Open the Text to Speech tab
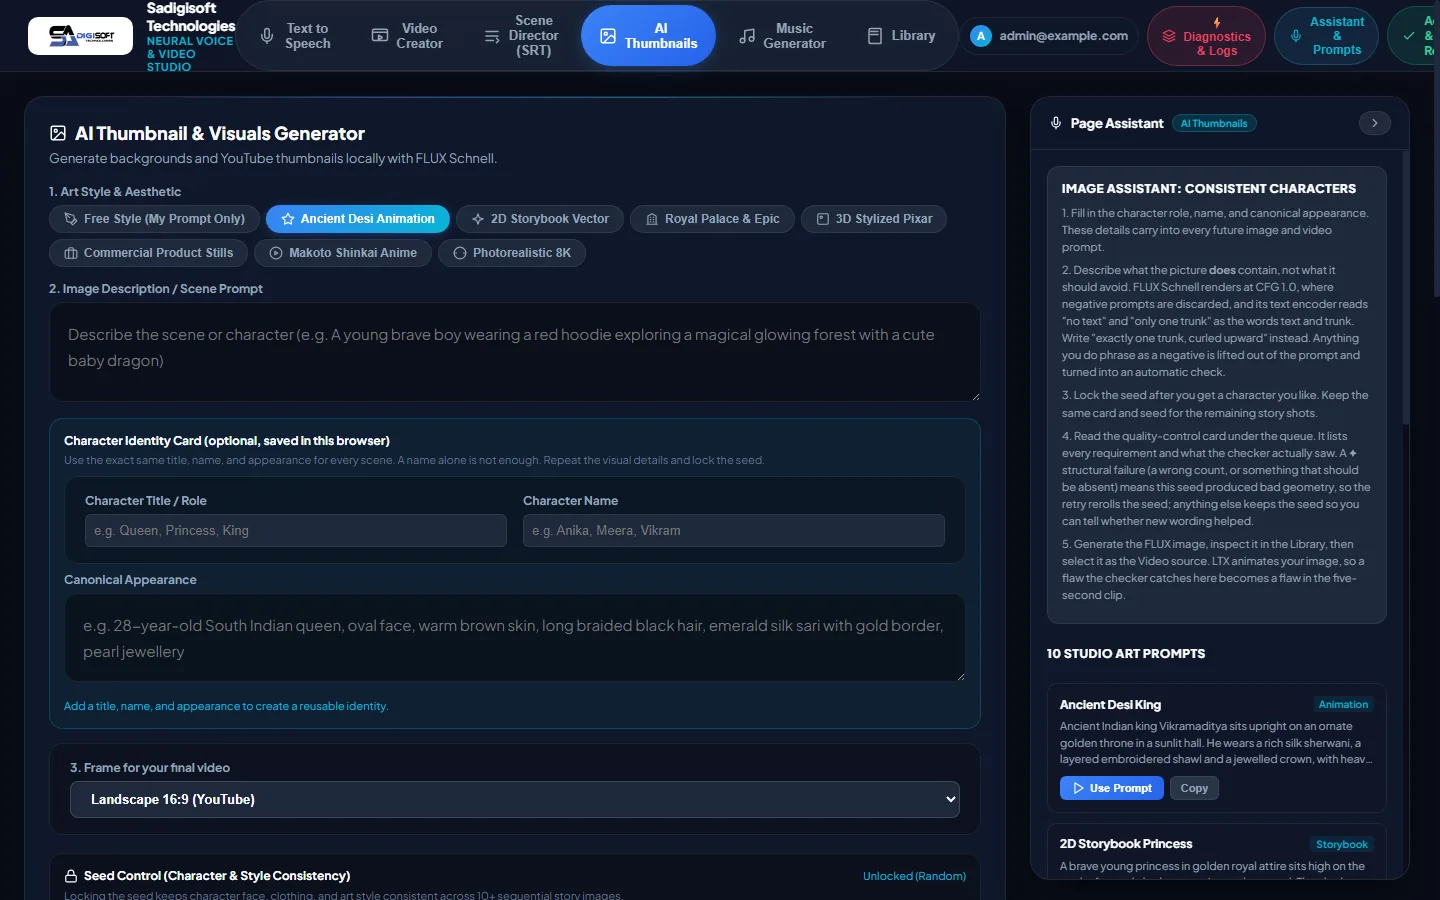 [x=295, y=36]
